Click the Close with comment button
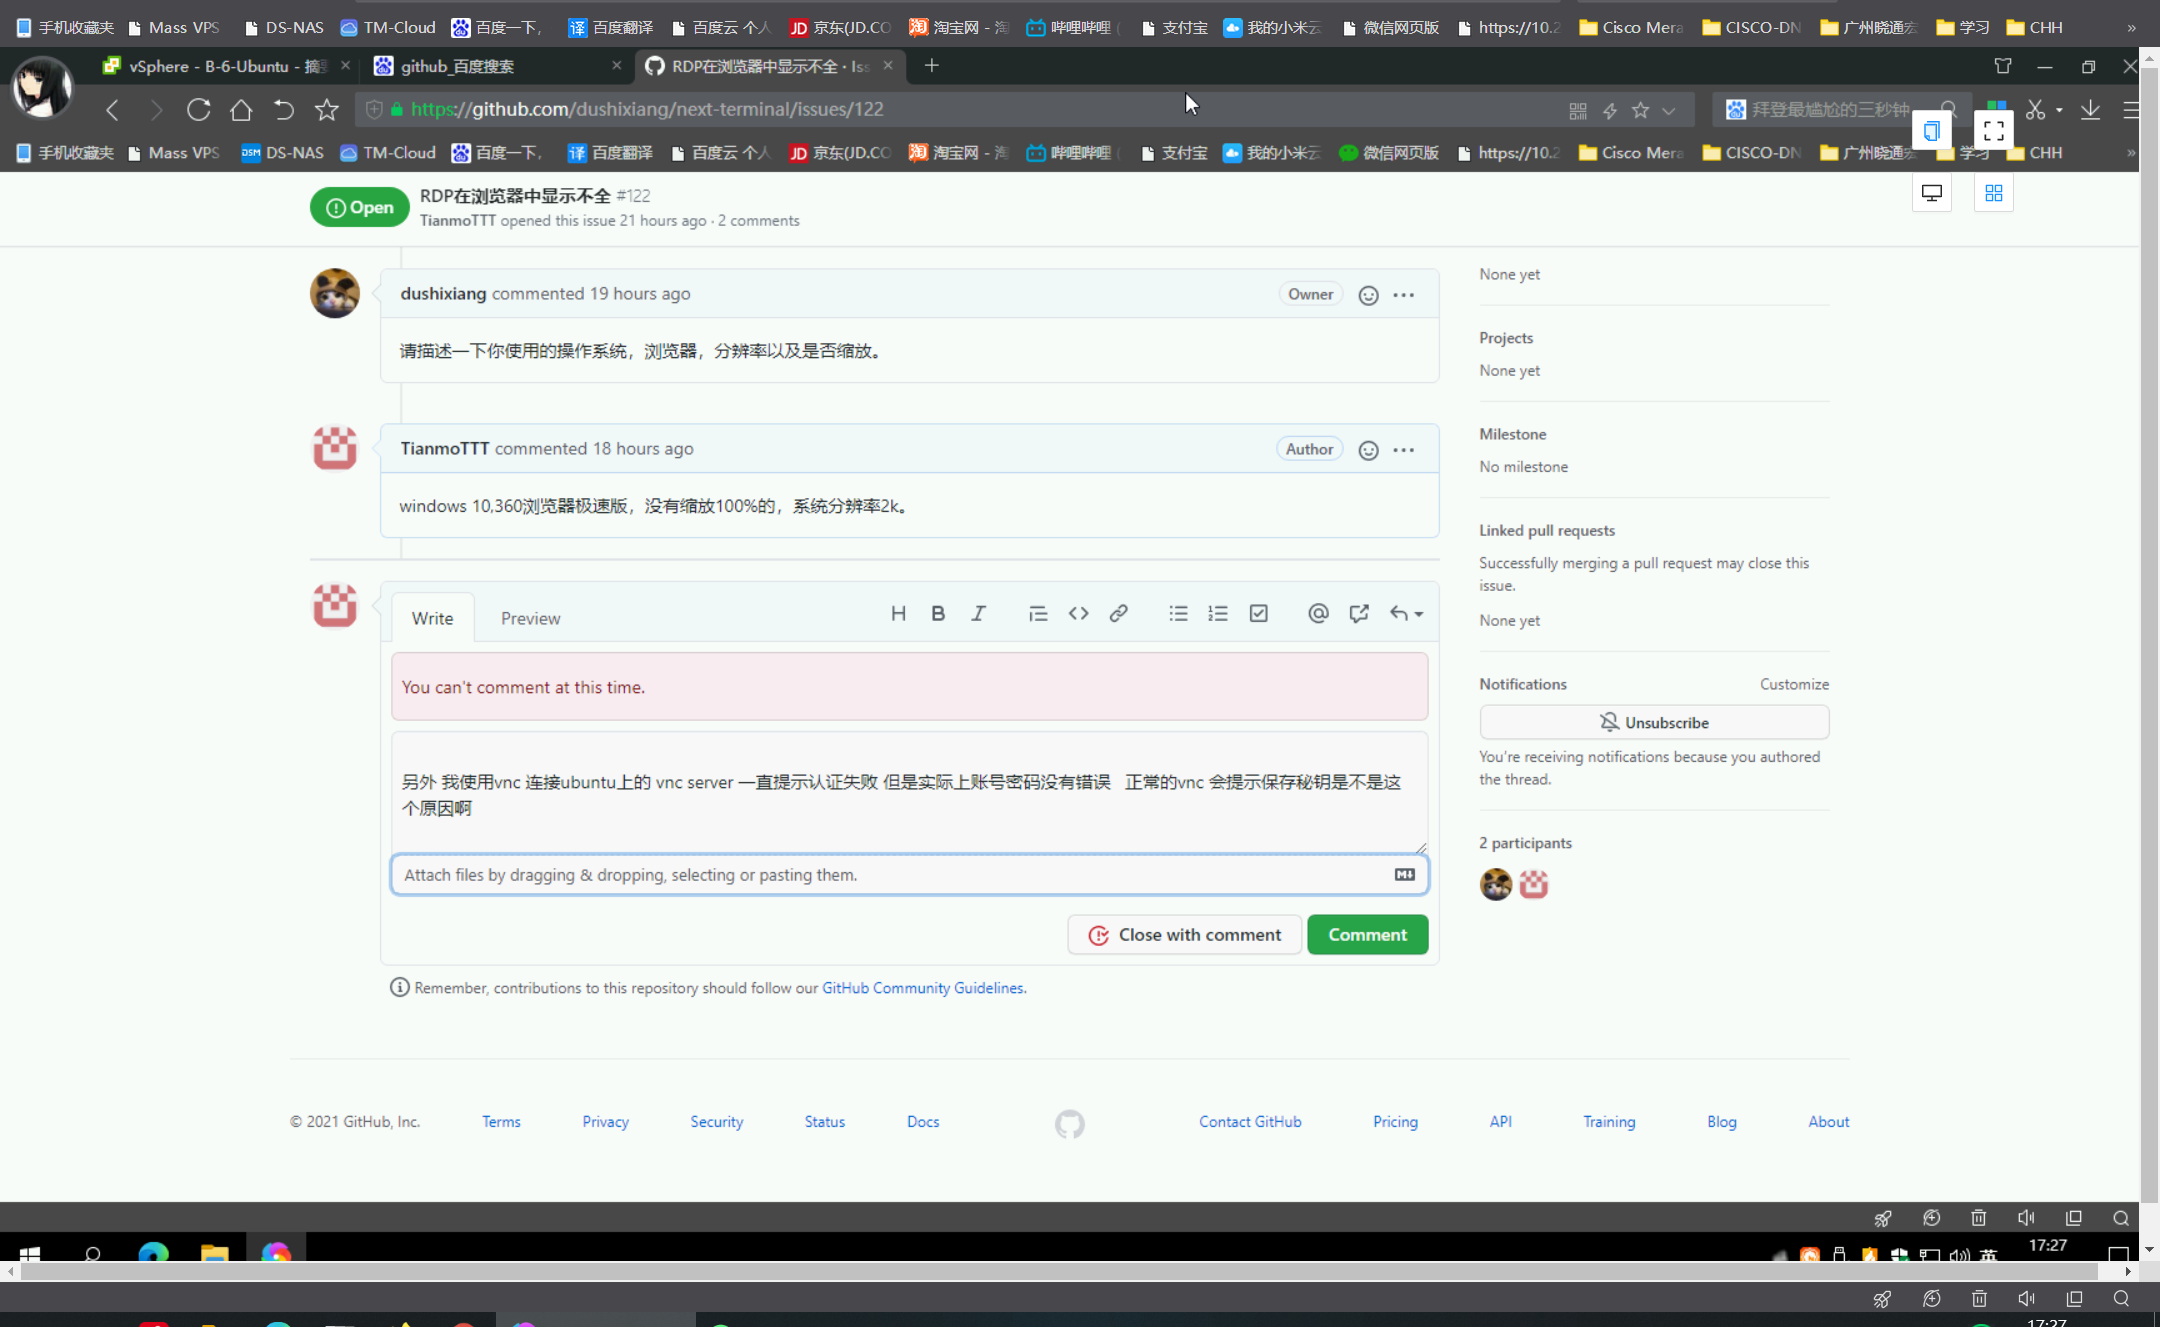The image size is (2160, 1327). (1184, 934)
